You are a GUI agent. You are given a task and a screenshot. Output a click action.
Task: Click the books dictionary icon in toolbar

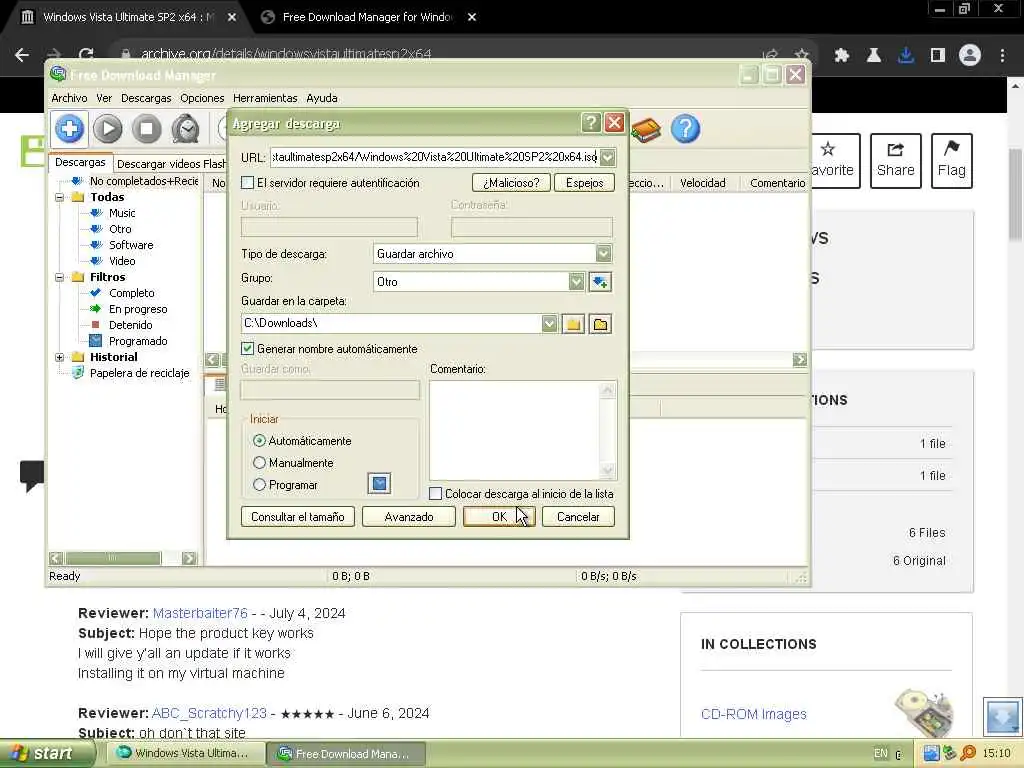(x=646, y=129)
